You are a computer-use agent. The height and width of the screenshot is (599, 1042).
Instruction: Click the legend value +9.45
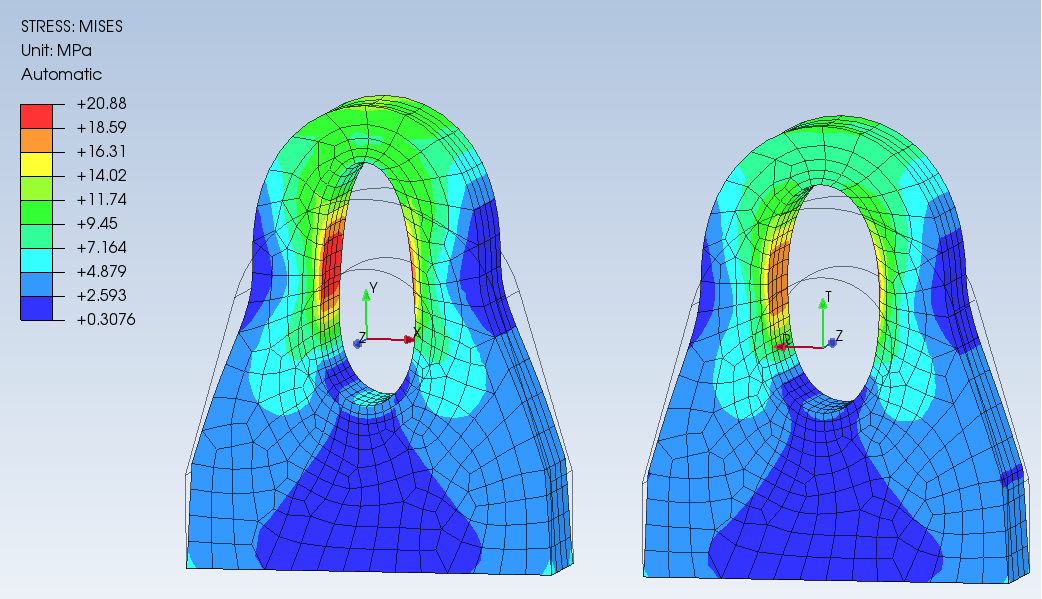pos(97,223)
